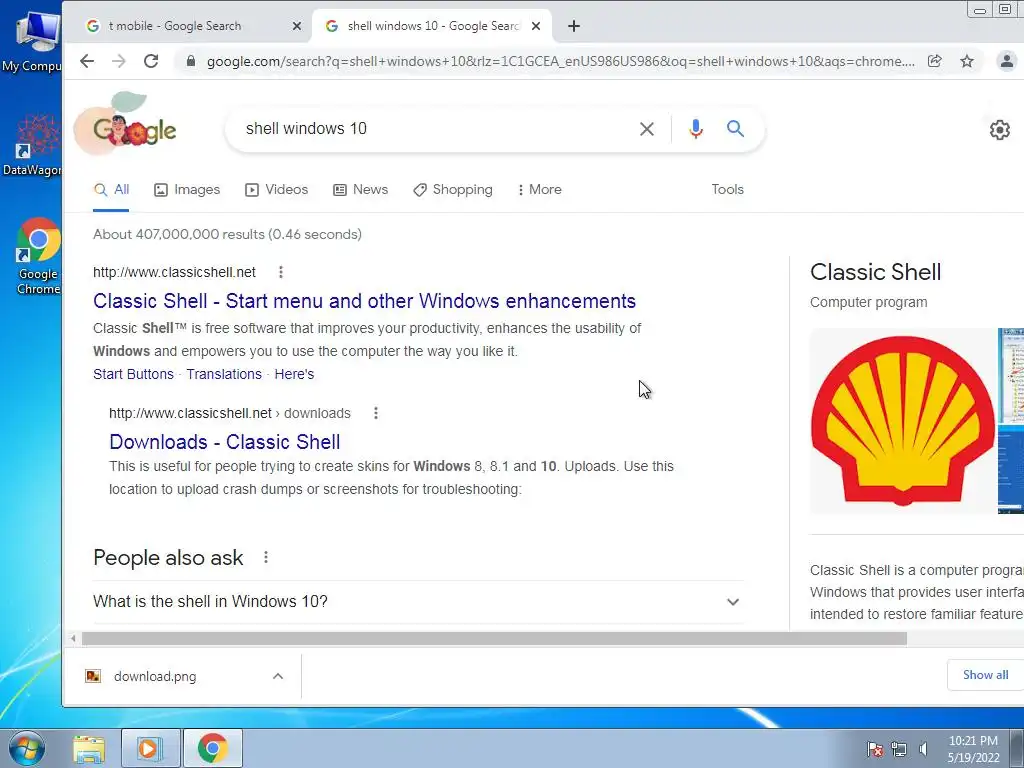The height and width of the screenshot is (768, 1024).
Task: Follow the Translations sitelink
Action: click(224, 374)
